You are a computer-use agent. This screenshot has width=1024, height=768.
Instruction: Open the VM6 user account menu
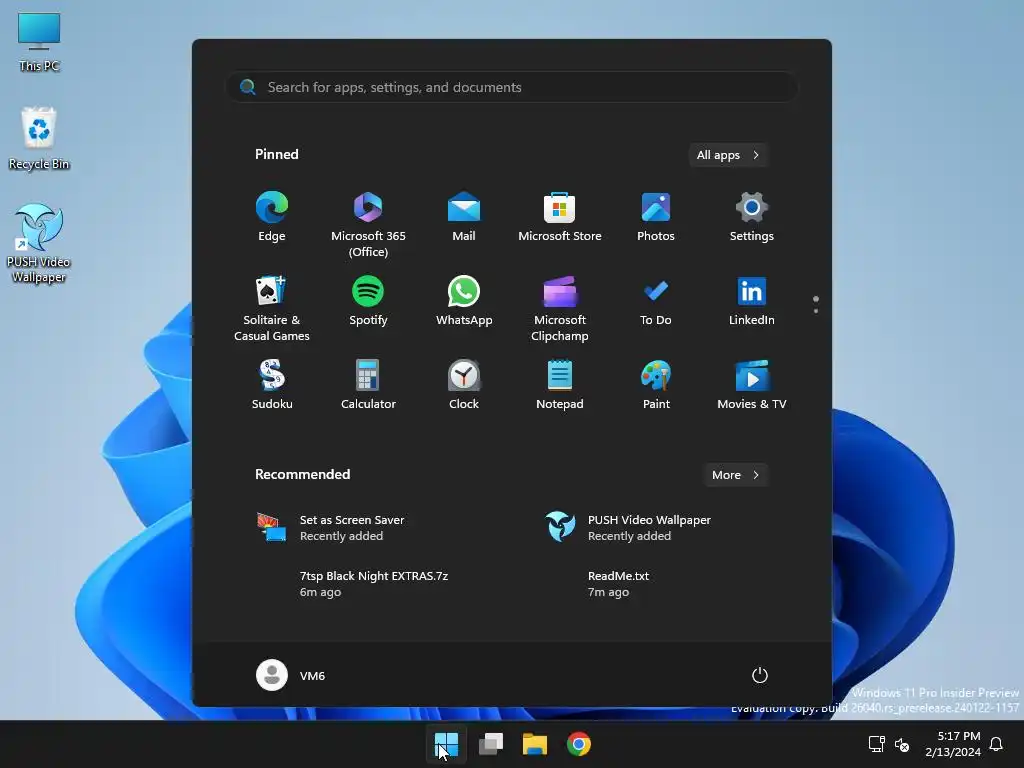[291, 675]
